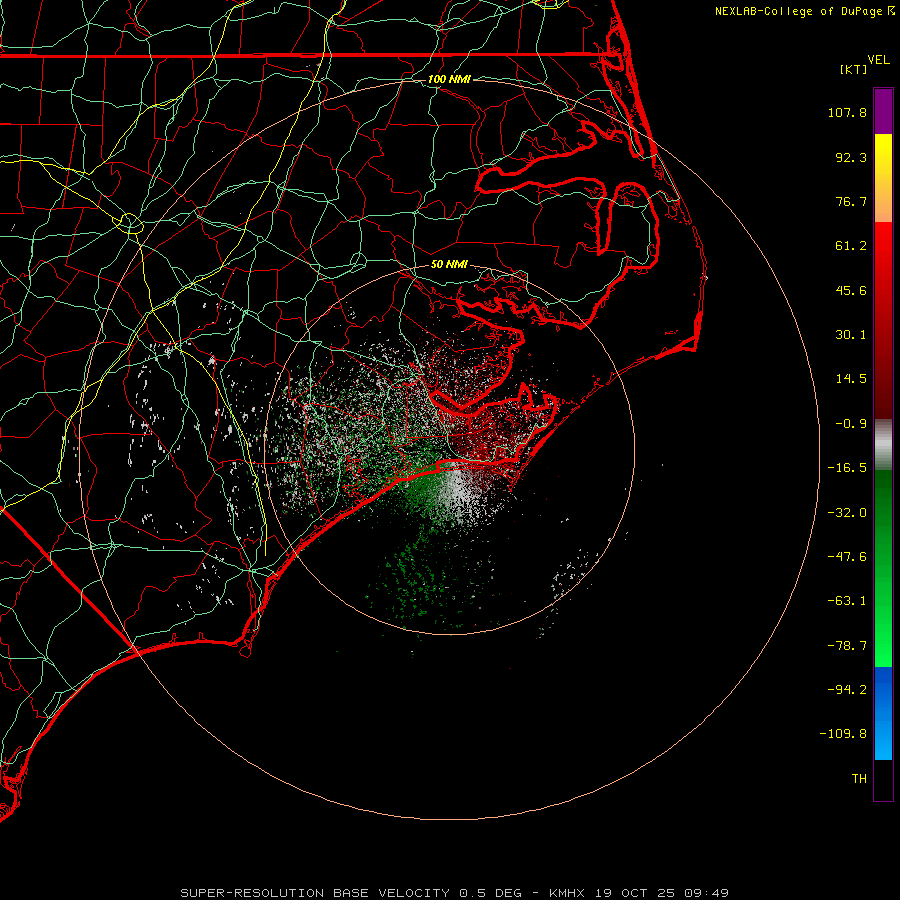Click the 45.6 velocity scale value
This screenshot has width=900, height=900.
[851, 290]
